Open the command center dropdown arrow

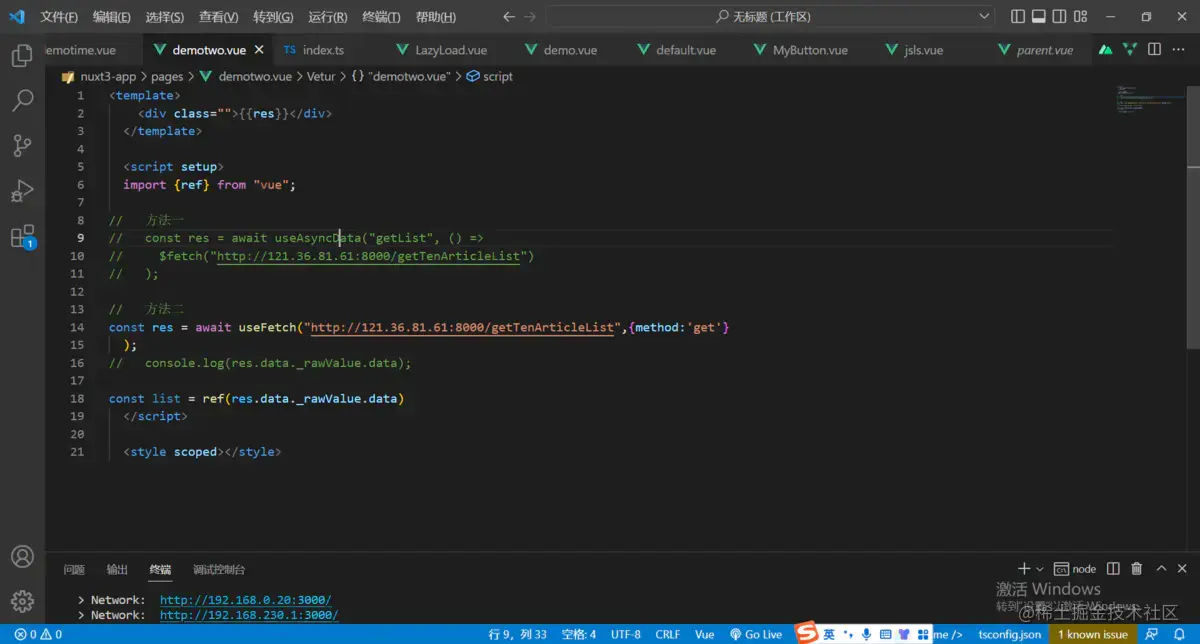click(x=985, y=17)
